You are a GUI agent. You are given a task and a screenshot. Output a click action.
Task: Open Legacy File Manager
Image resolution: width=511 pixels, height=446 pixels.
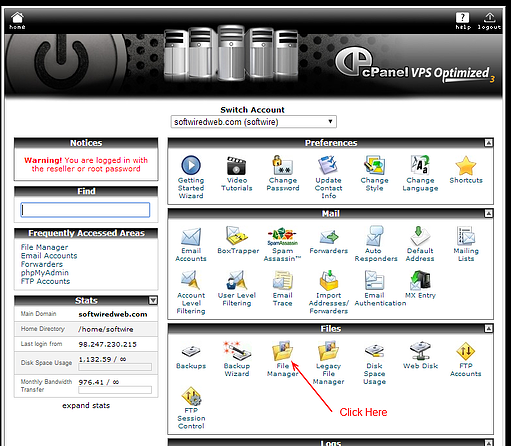tap(328, 351)
